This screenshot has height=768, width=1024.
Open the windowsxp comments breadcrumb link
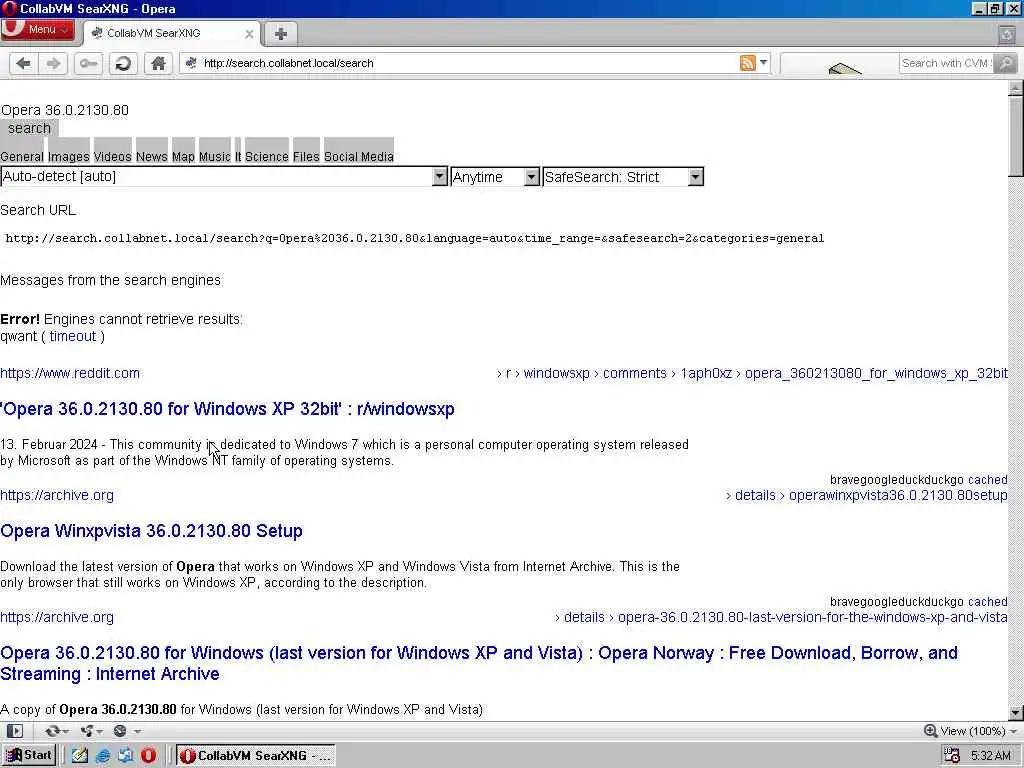click(x=752, y=374)
